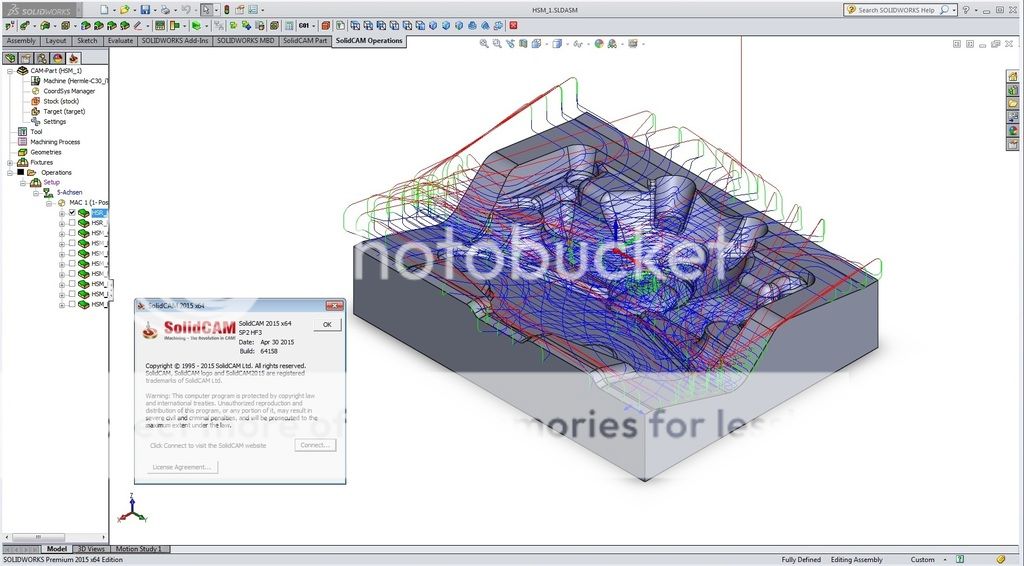Click the New document icon
Screen dimensions: 1024x566
point(104,9)
